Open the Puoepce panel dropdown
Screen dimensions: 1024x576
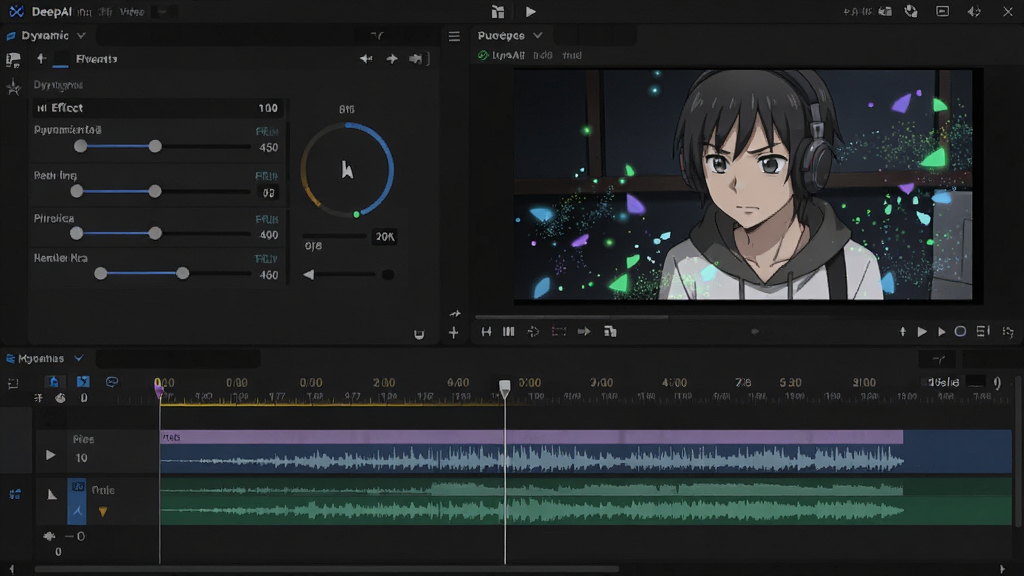click(x=537, y=35)
